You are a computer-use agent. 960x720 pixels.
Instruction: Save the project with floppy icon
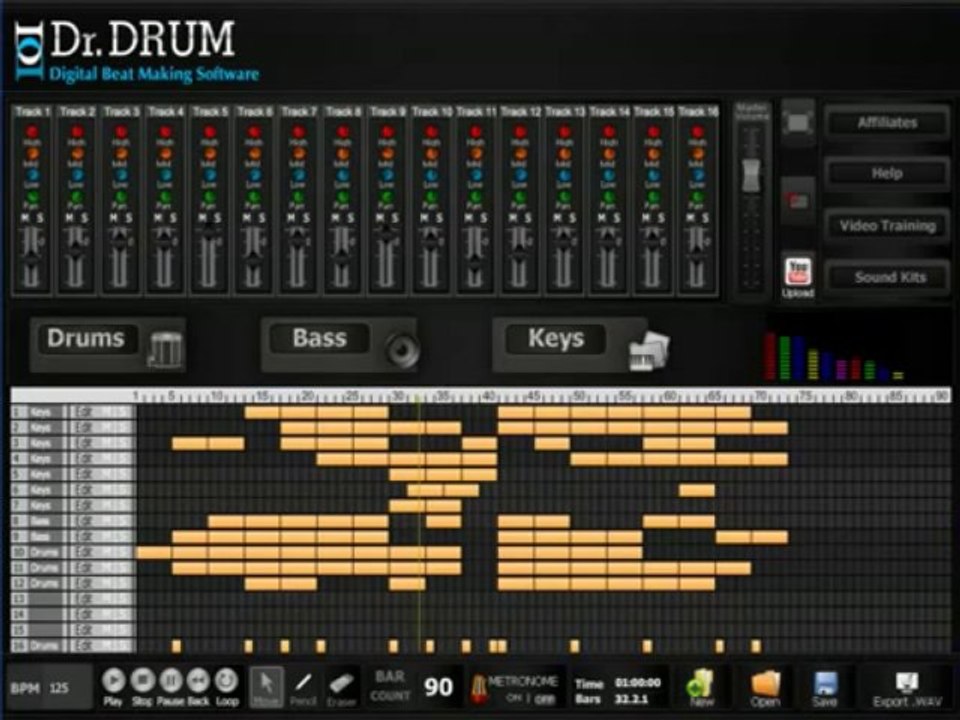pyautogui.click(x=824, y=687)
